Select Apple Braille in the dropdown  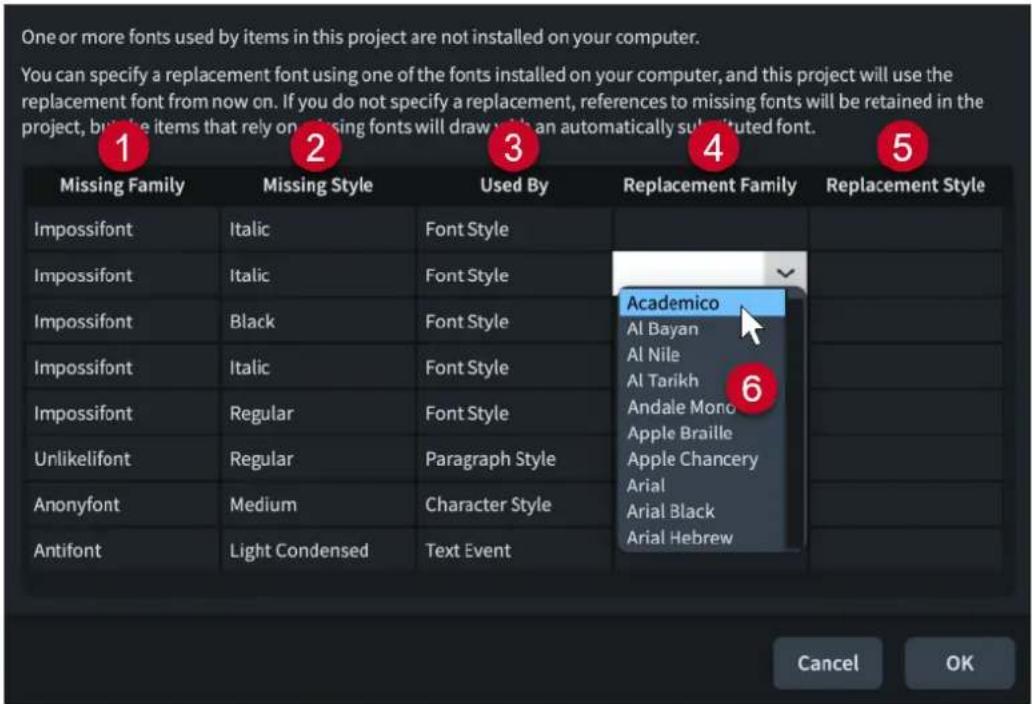[x=702, y=433]
